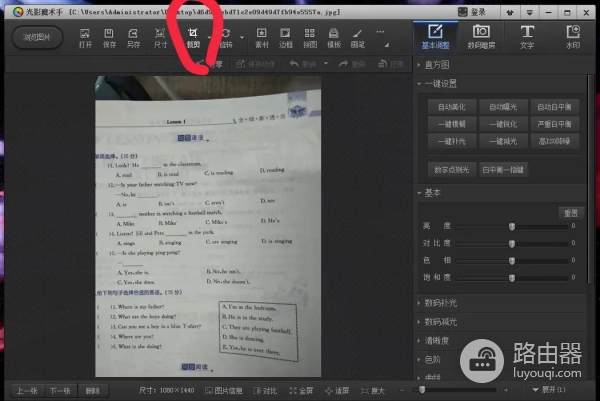600x401 pixels.
Task: Save the image using the 保存 icon
Action: click(x=109, y=38)
